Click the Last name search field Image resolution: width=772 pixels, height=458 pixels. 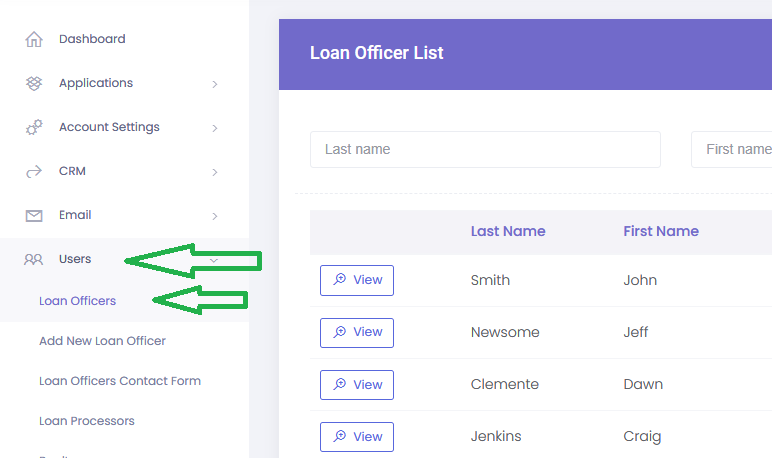[485, 149]
